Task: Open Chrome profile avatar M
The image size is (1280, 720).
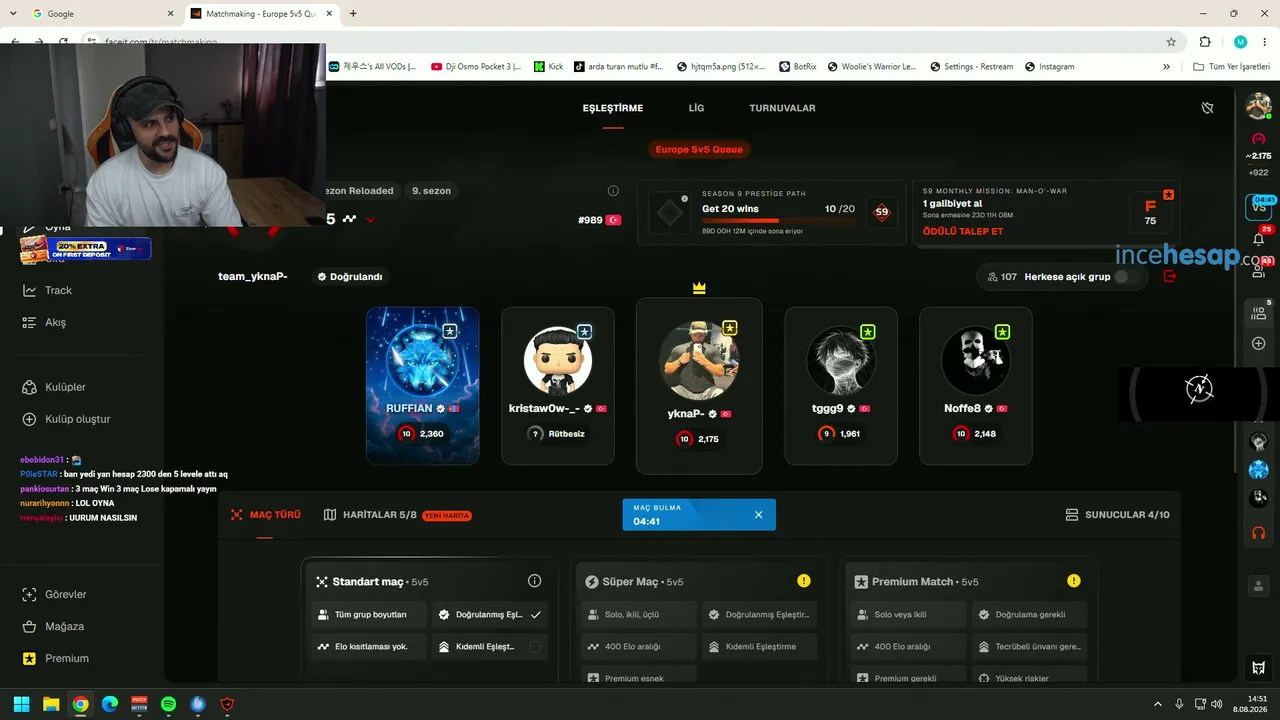Action: [x=1240, y=42]
